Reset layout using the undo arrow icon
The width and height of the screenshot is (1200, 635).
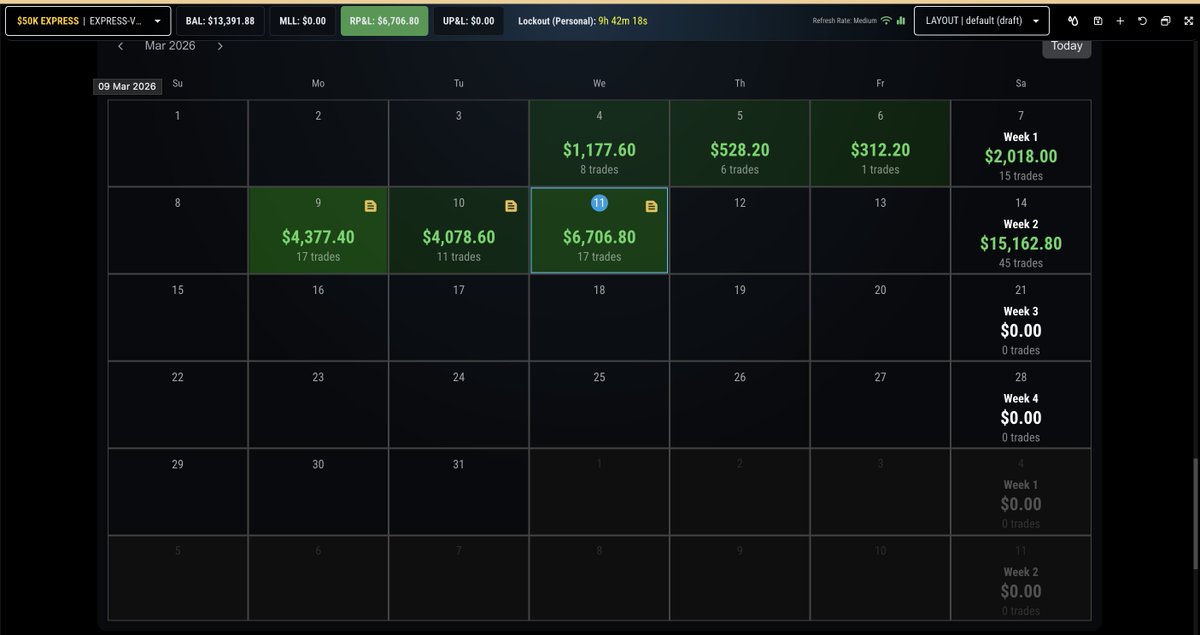coord(1142,21)
